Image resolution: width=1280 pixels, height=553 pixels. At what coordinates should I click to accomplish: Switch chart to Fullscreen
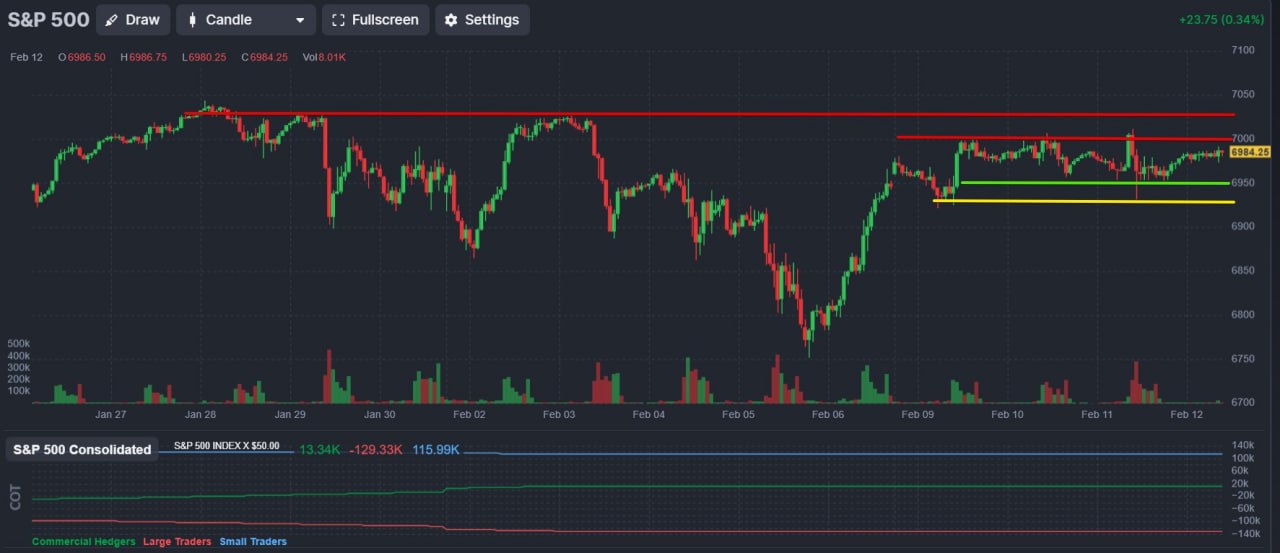[x=375, y=20]
